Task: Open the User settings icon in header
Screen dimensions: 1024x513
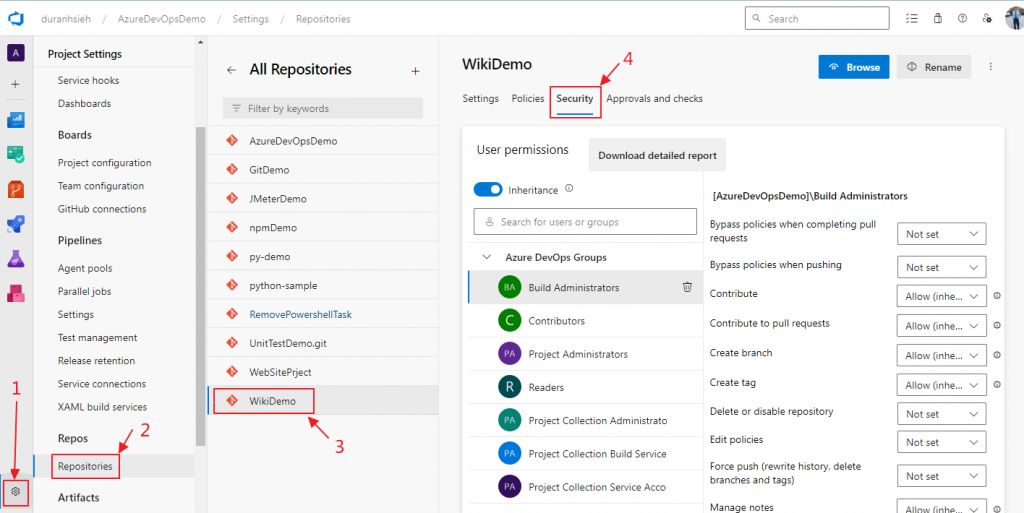Action: coord(987,18)
